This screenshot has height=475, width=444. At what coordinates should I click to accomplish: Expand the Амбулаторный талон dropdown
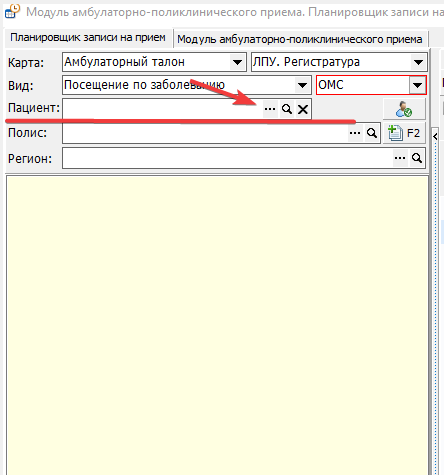click(237, 62)
